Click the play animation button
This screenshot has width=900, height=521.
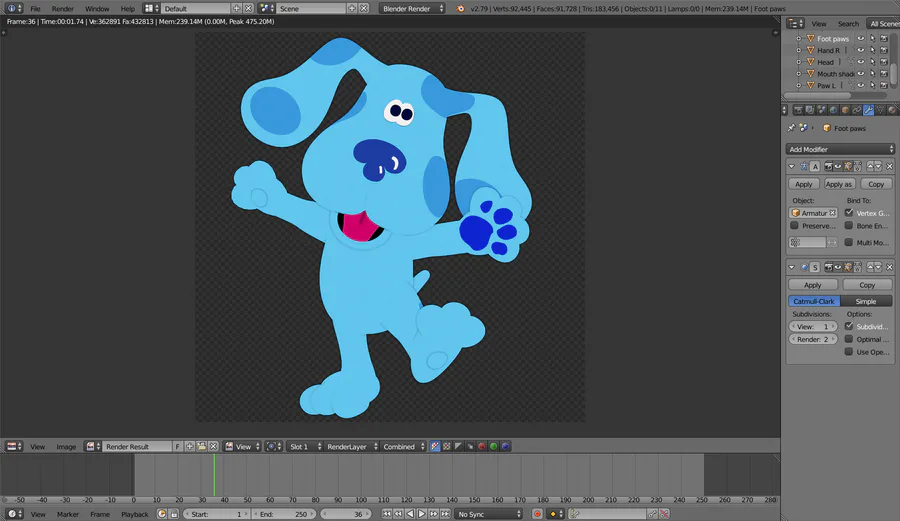(x=421, y=514)
